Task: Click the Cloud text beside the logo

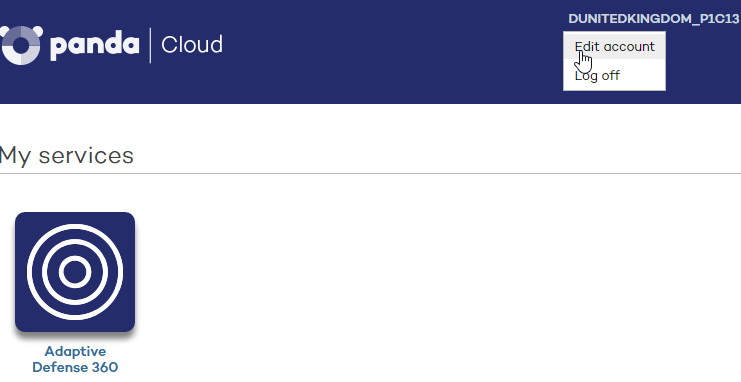Action: point(192,45)
